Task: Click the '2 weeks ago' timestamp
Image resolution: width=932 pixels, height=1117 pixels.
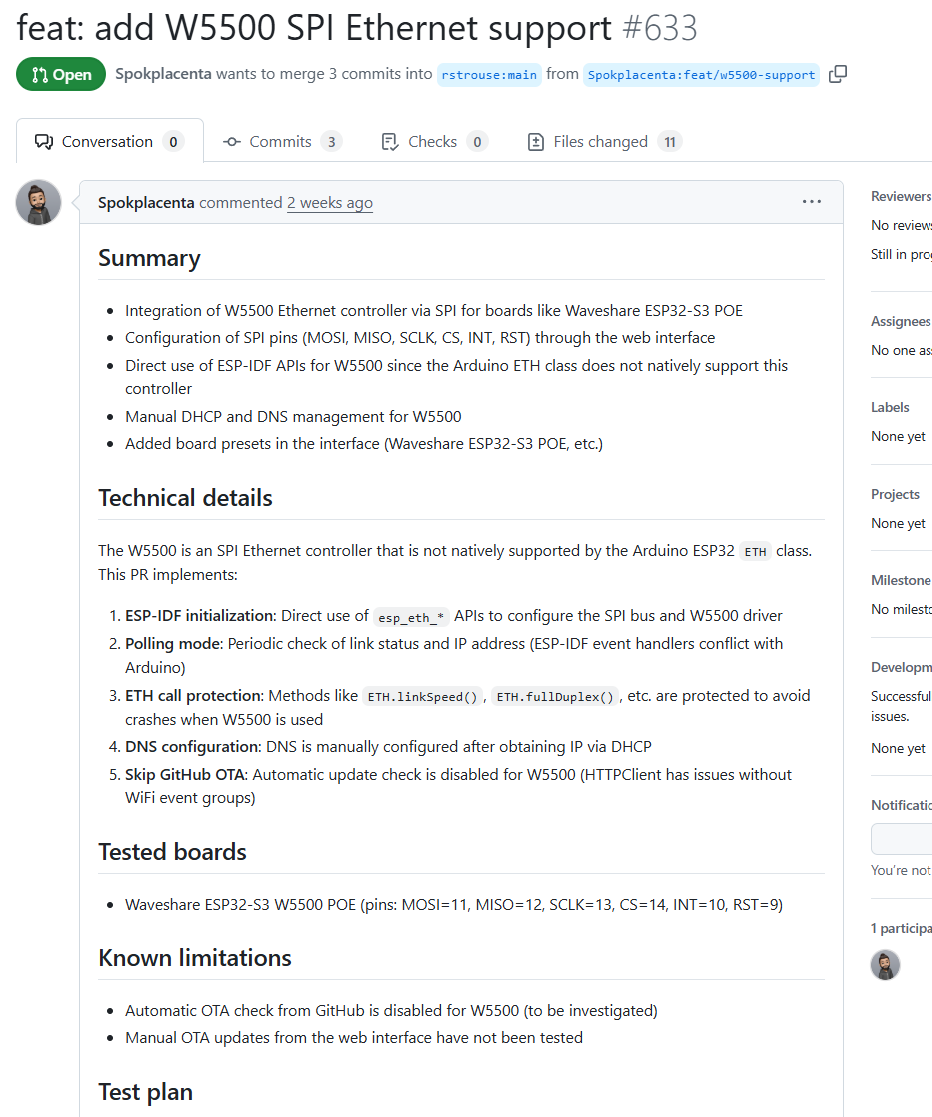Action: pyautogui.click(x=330, y=203)
